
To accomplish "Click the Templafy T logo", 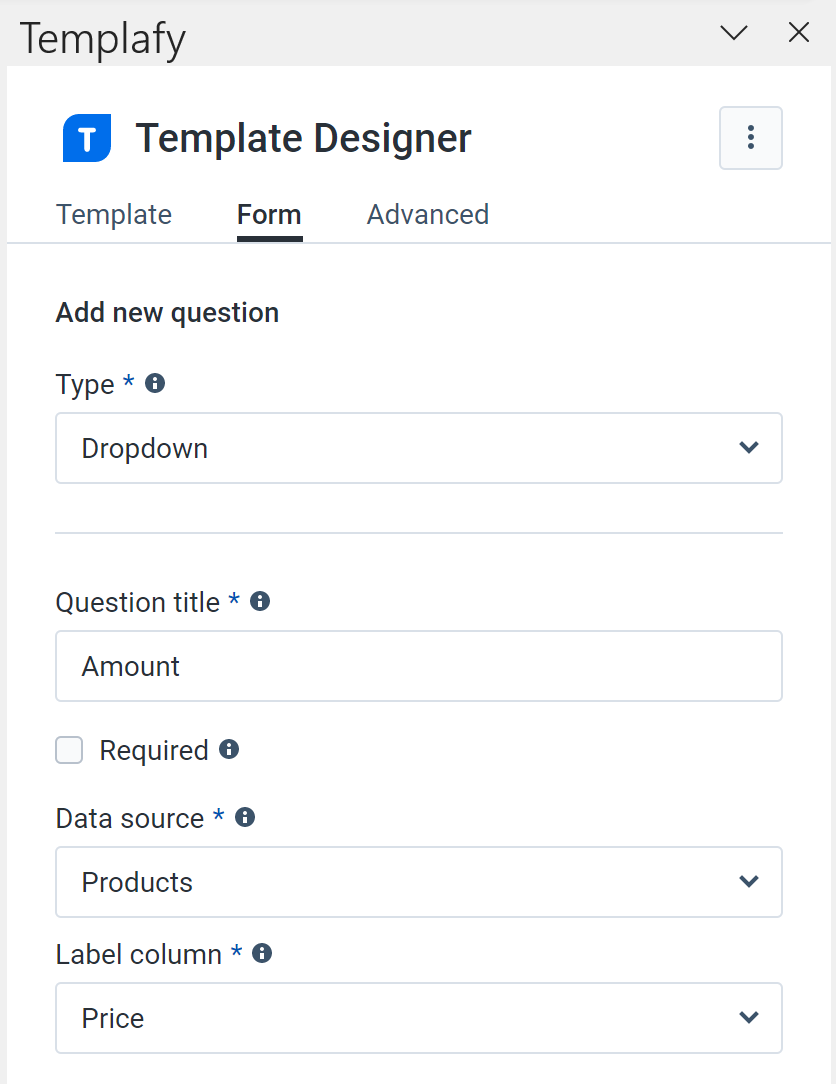I will pyautogui.click(x=86, y=137).
